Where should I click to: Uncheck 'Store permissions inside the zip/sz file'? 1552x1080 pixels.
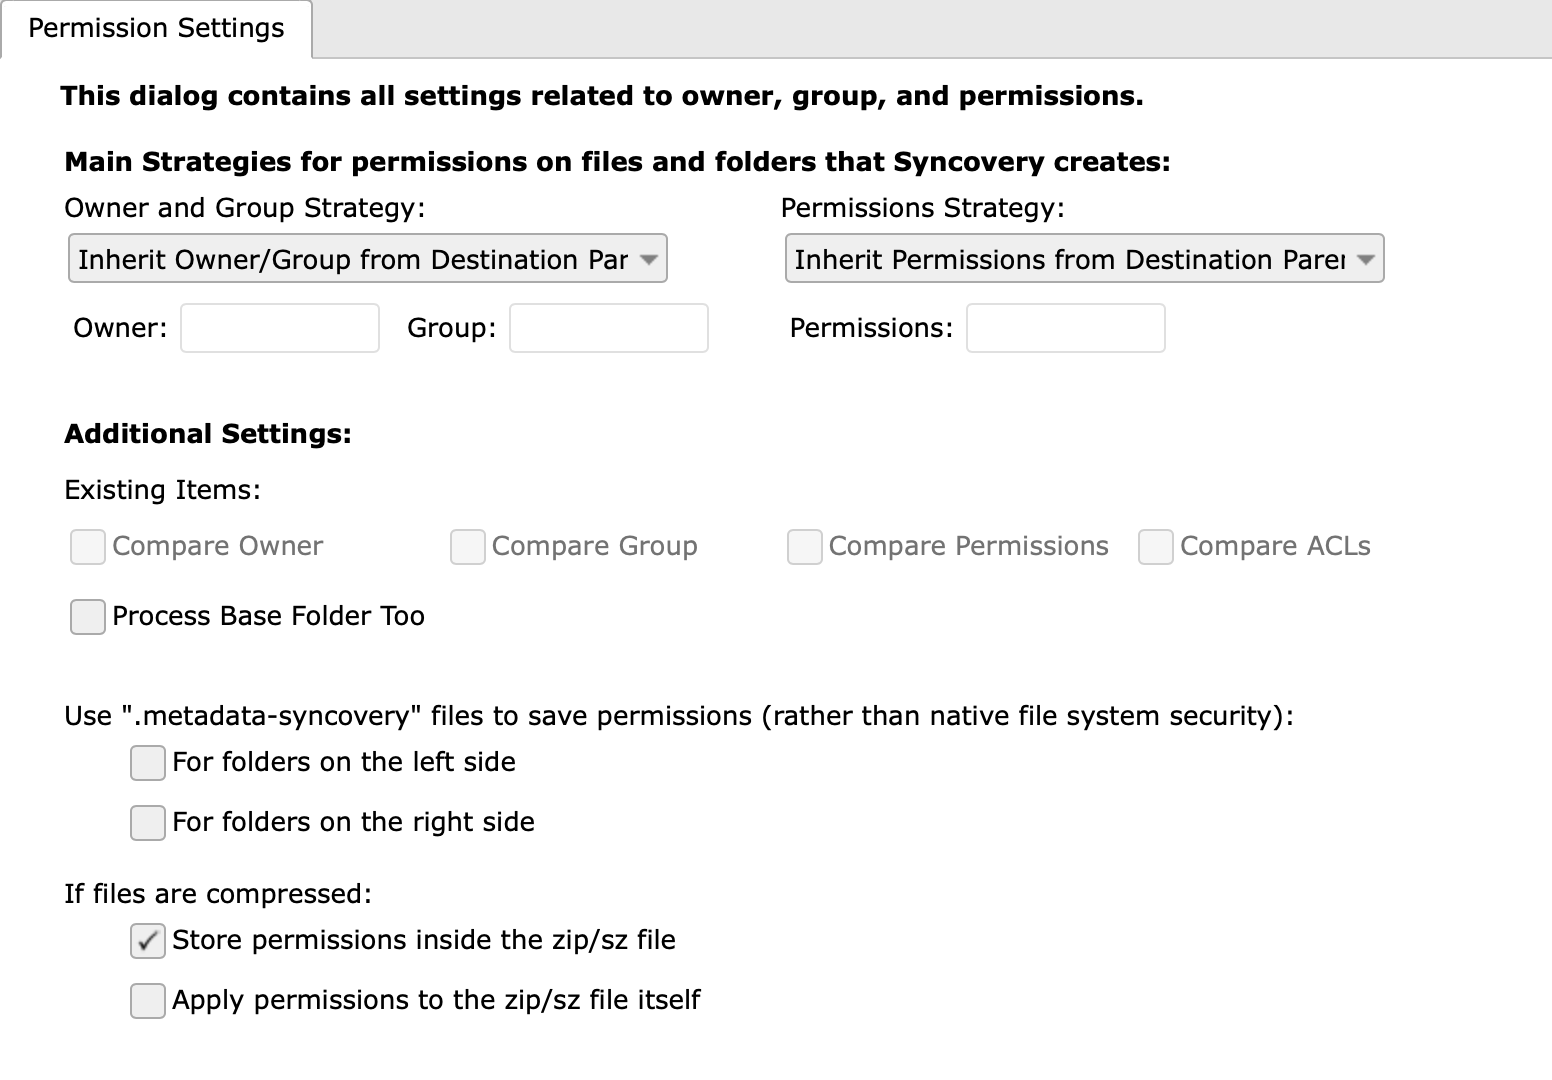(147, 941)
